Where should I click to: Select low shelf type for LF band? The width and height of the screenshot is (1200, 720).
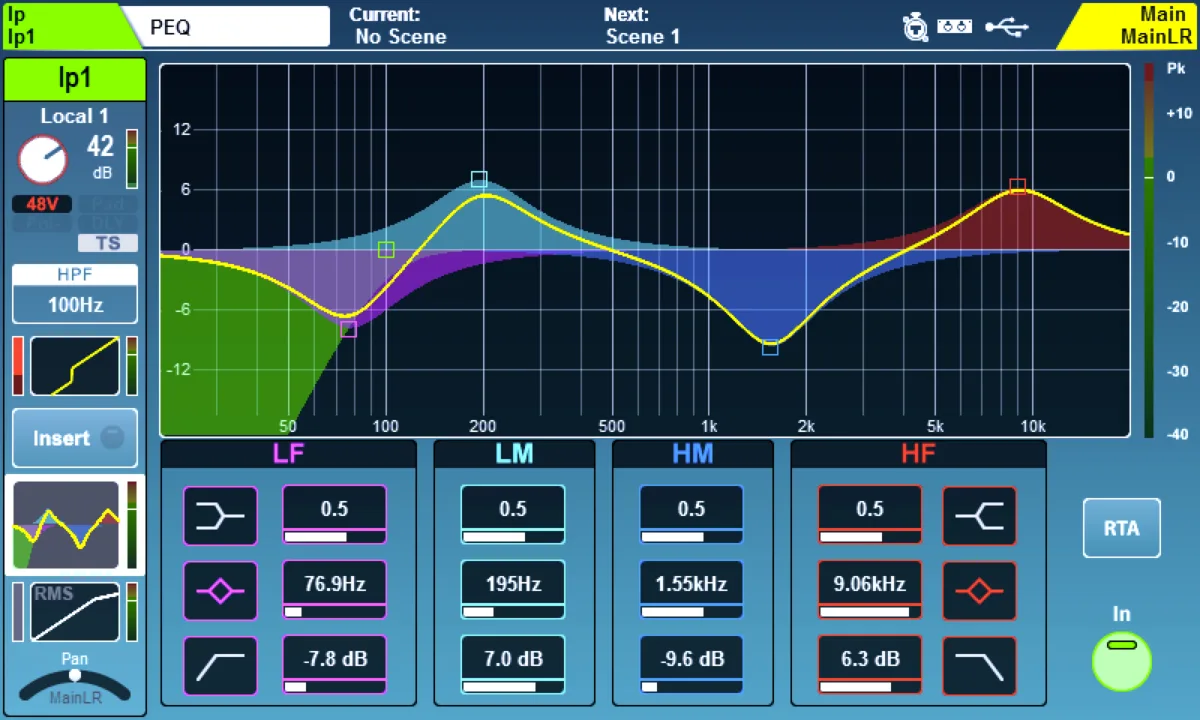(220, 515)
